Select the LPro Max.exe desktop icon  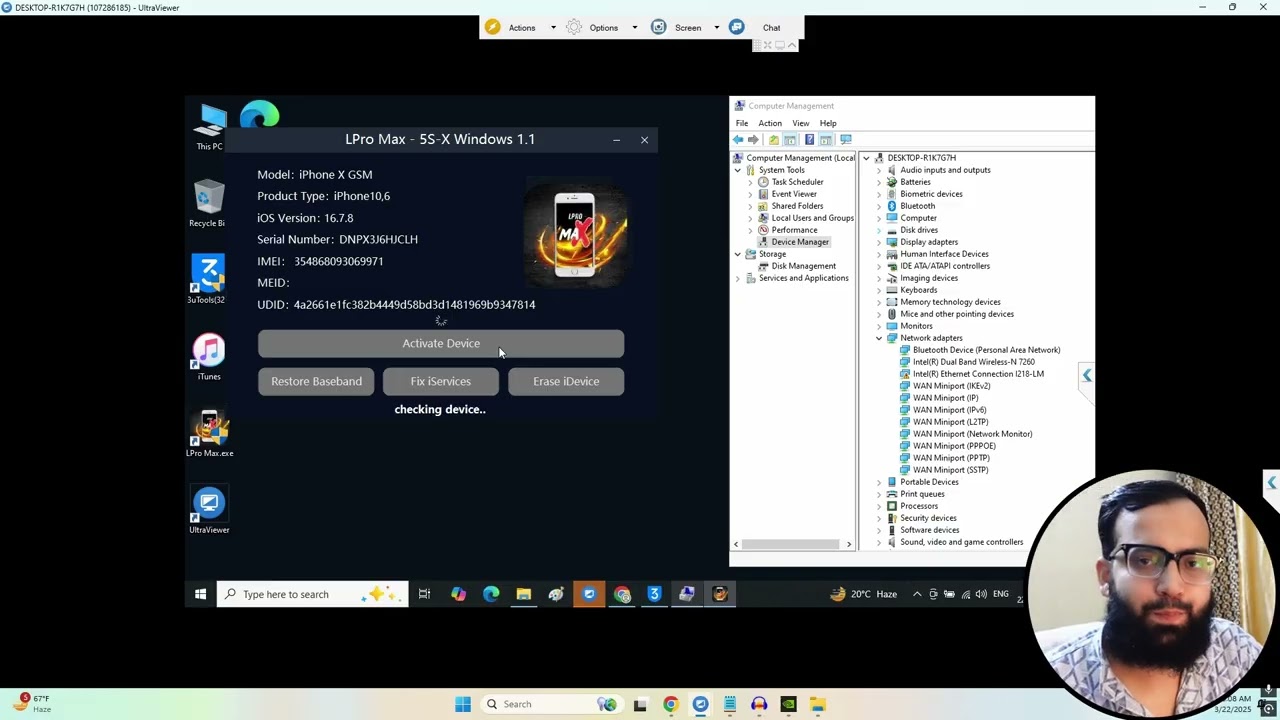click(209, 434)
